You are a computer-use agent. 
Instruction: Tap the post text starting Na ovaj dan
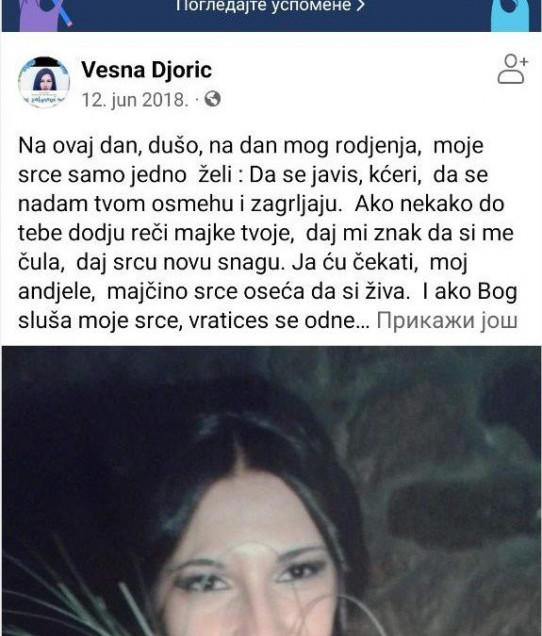pos(268,233)
